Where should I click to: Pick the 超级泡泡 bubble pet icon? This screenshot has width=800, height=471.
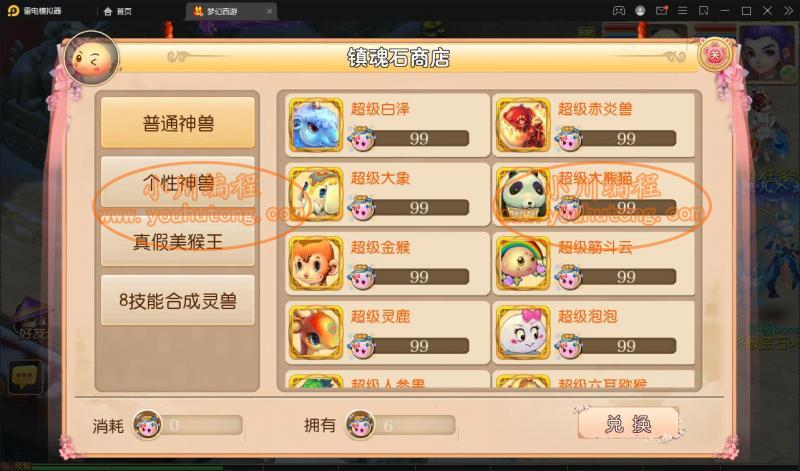[x=523, y=332]
